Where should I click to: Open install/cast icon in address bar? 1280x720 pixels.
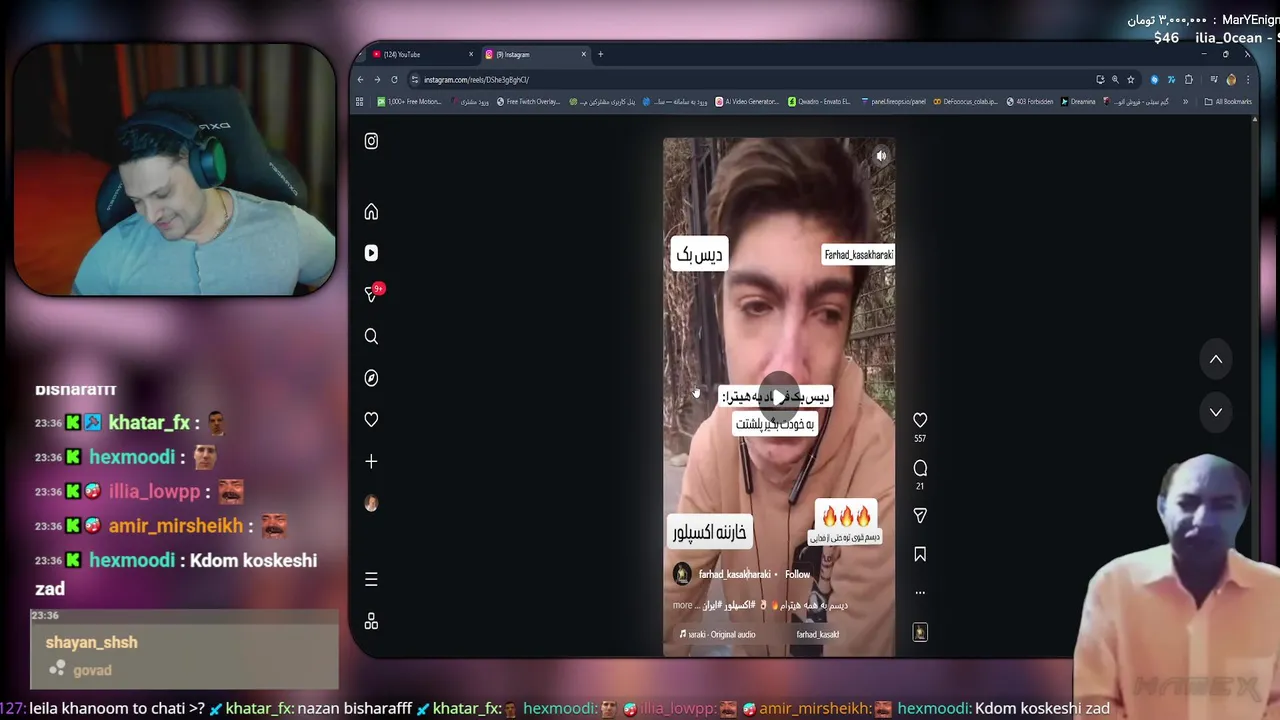[1100, 79]
